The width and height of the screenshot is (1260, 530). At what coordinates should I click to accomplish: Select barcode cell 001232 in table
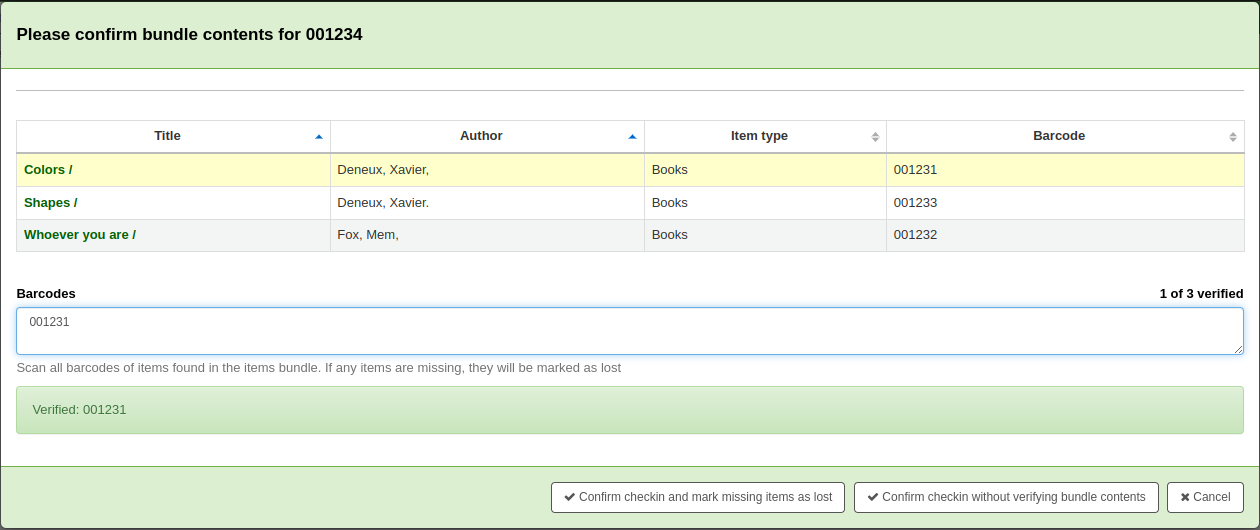coord(916,235)
